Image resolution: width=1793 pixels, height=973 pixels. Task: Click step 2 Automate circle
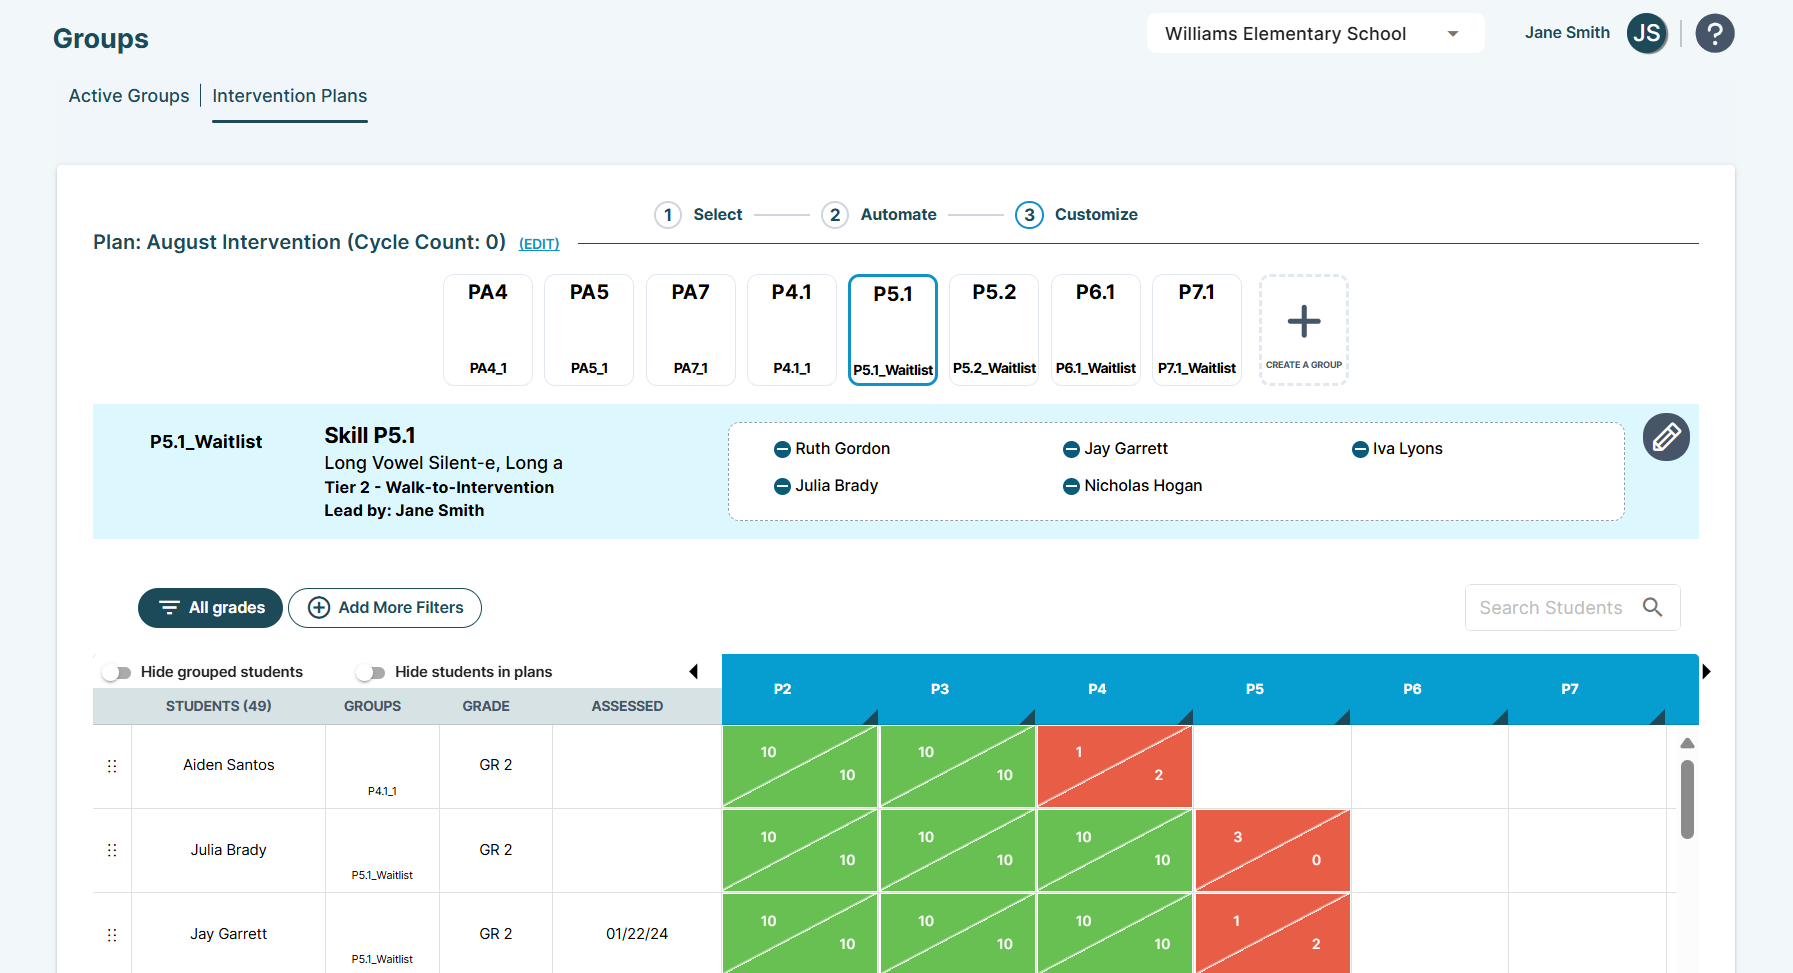point(835,215)
